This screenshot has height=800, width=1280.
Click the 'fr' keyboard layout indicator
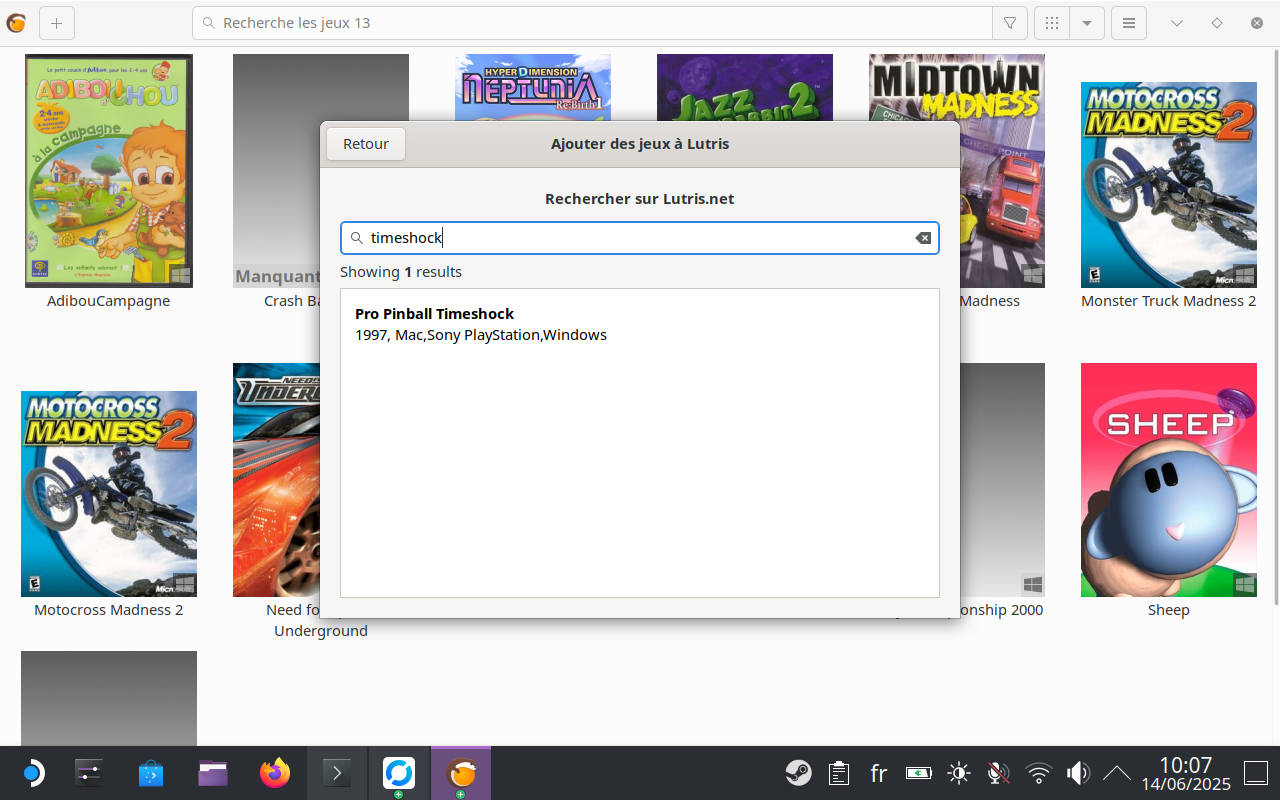pyautogui.click(x=879, y=773)
